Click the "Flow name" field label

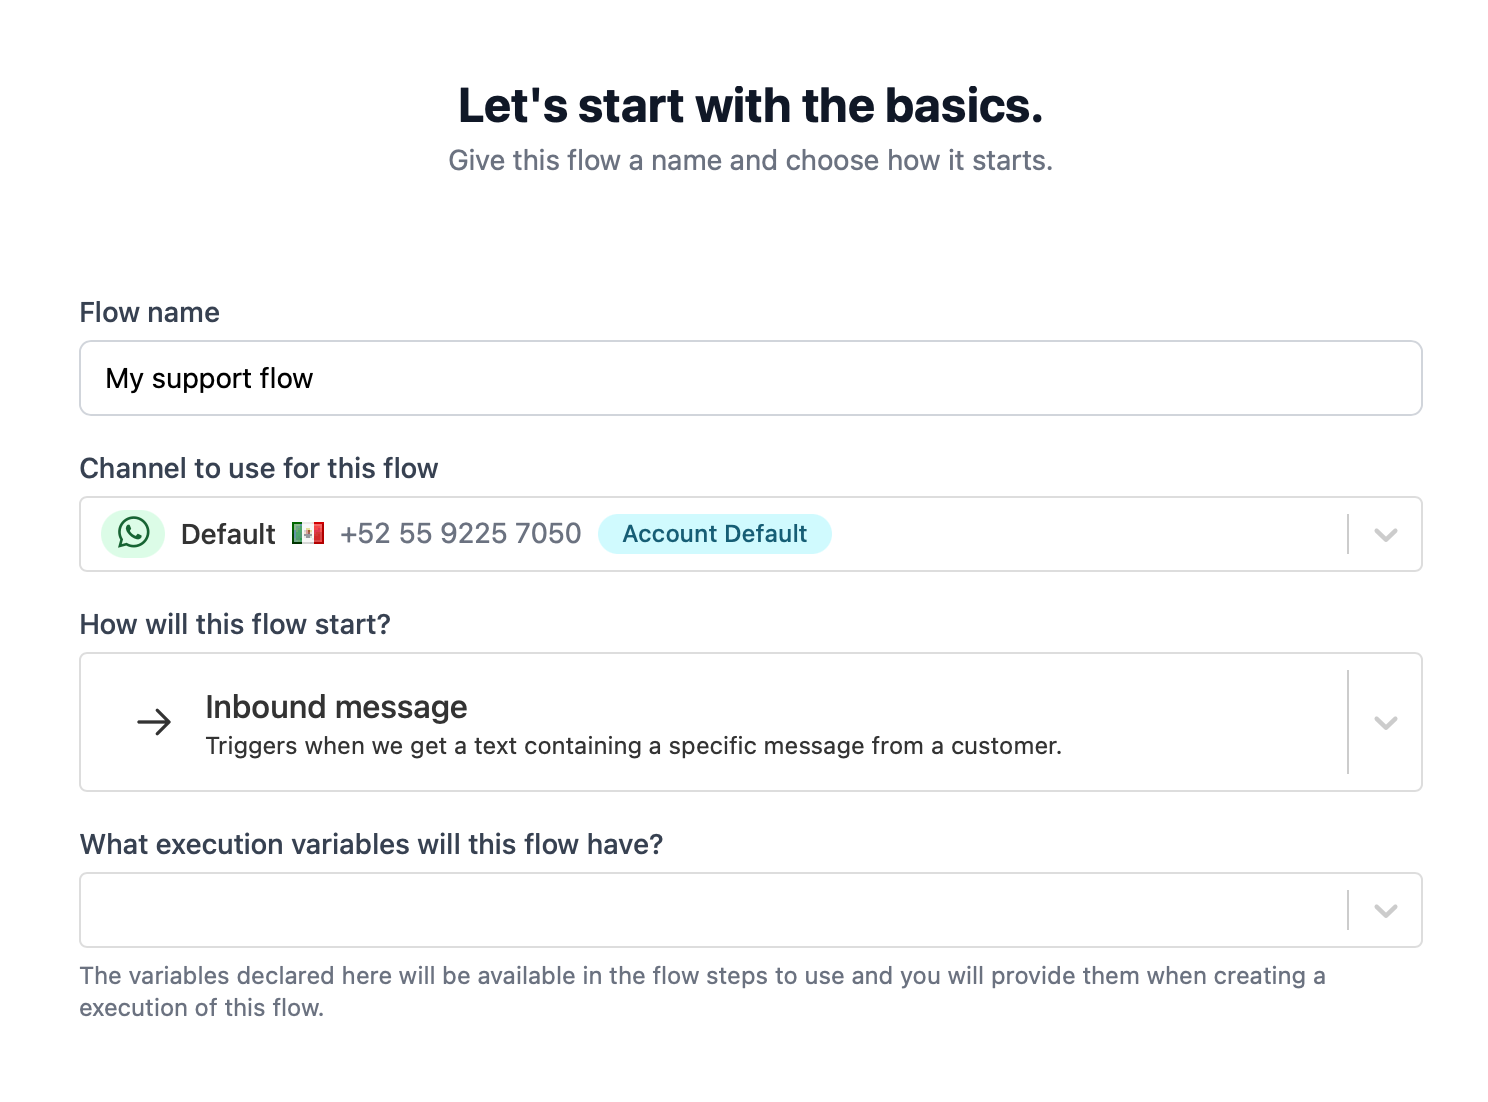[x=149, y=312]
